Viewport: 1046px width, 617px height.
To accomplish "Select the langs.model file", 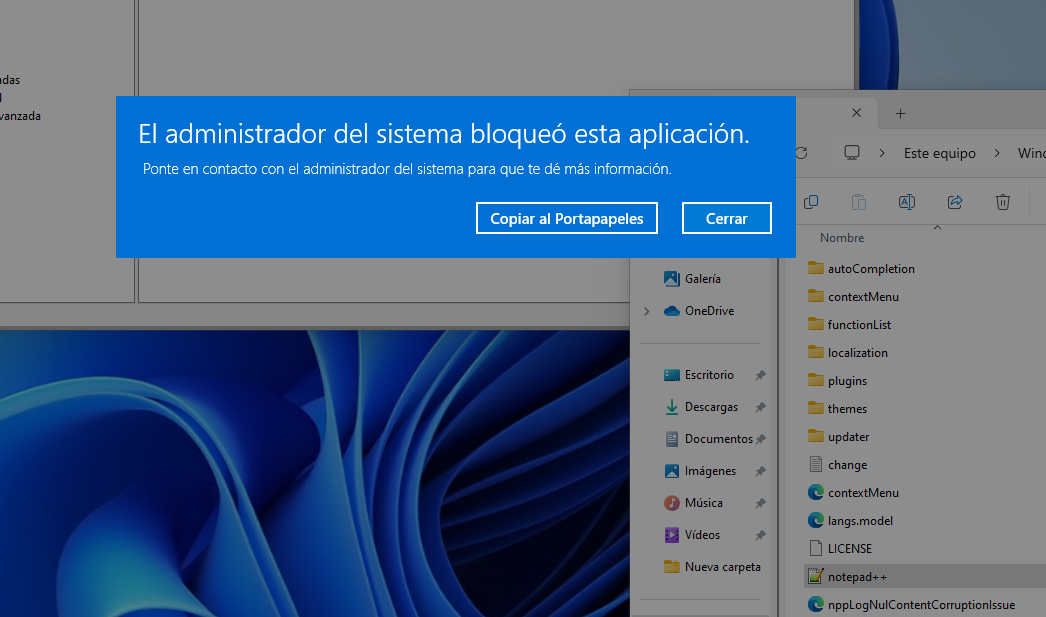I will click(860, 521).
